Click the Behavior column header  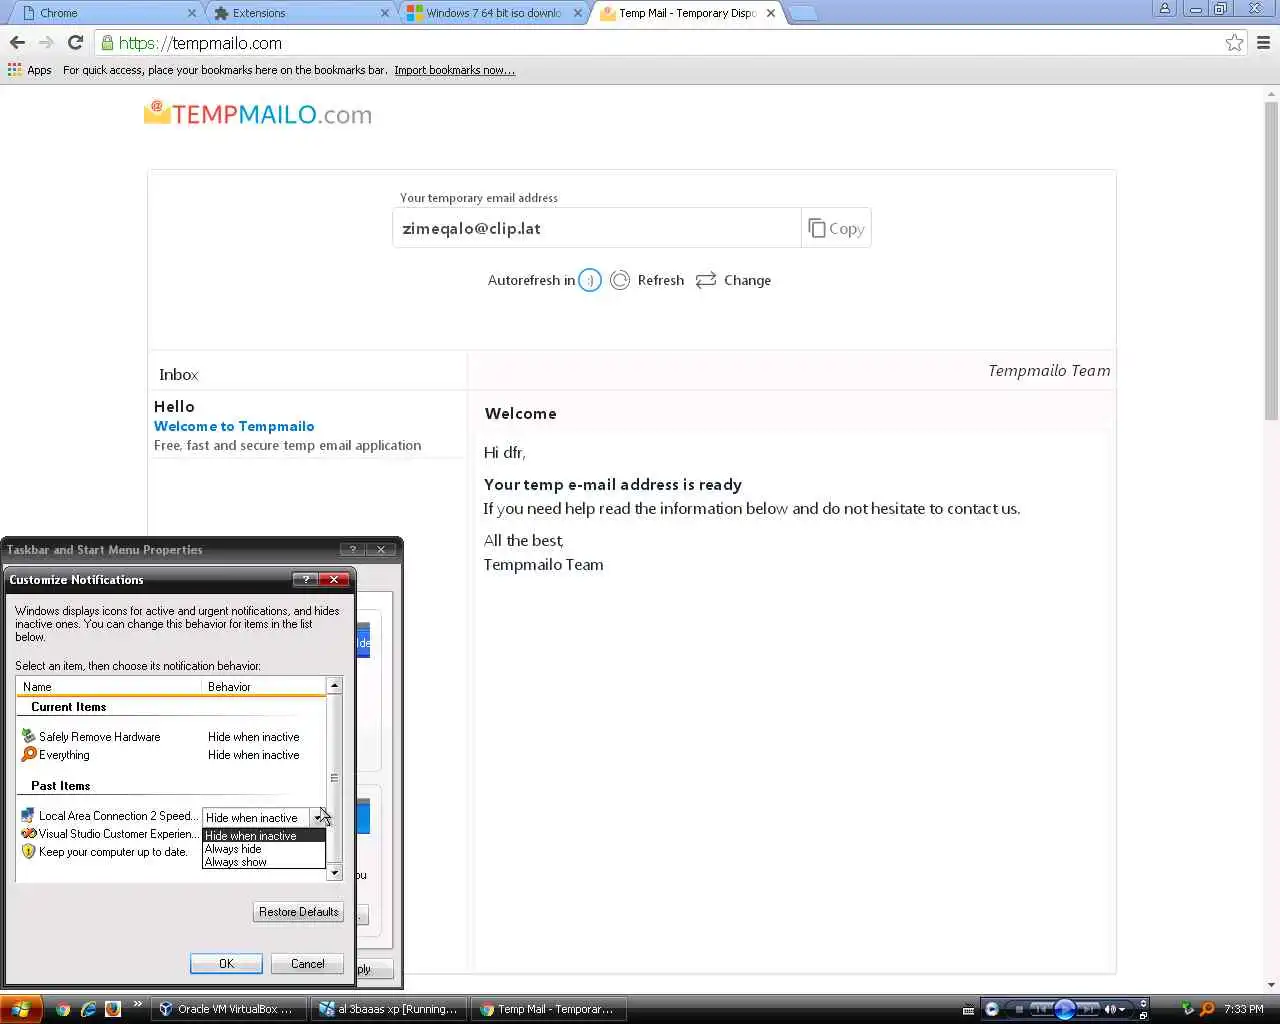[x=264, y=686]
